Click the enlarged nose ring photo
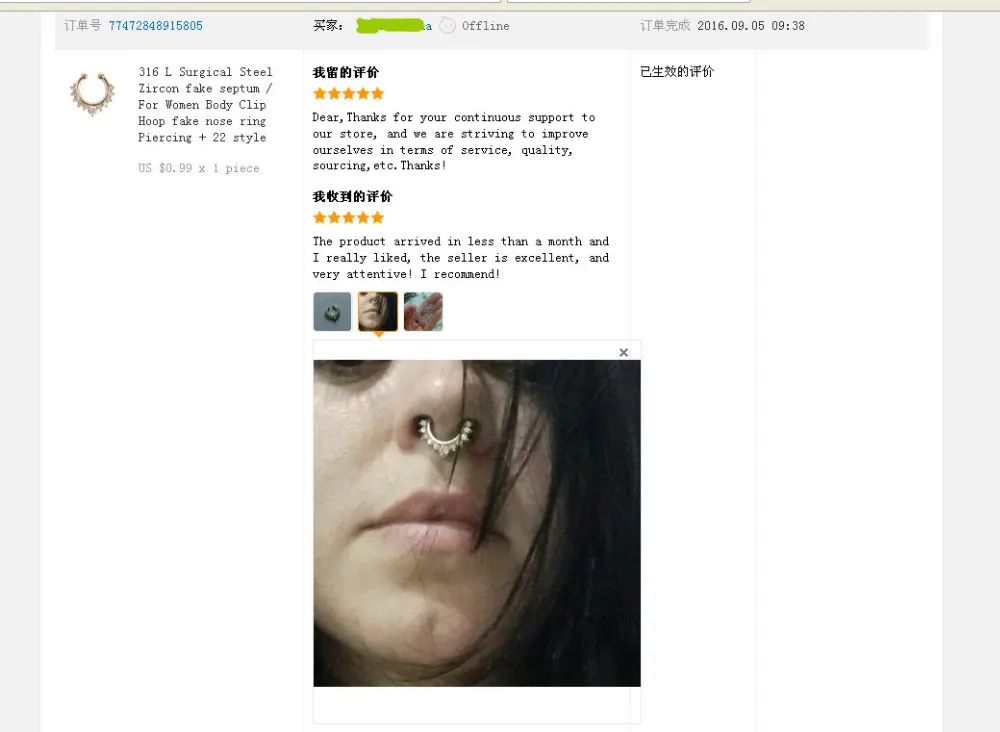 pos(477,523)
